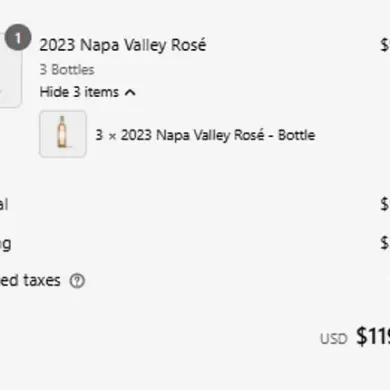Click the USD currency label
The width and height of the screenshot is (390, 390).
334,339
